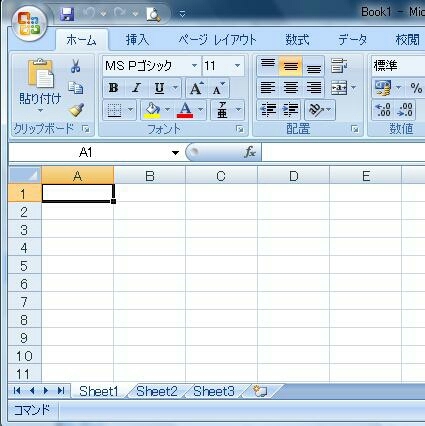The image size is (425, 426).
Task: Open the MS Pゴシック font name dropdown
Action: click(x=195, y=66)
